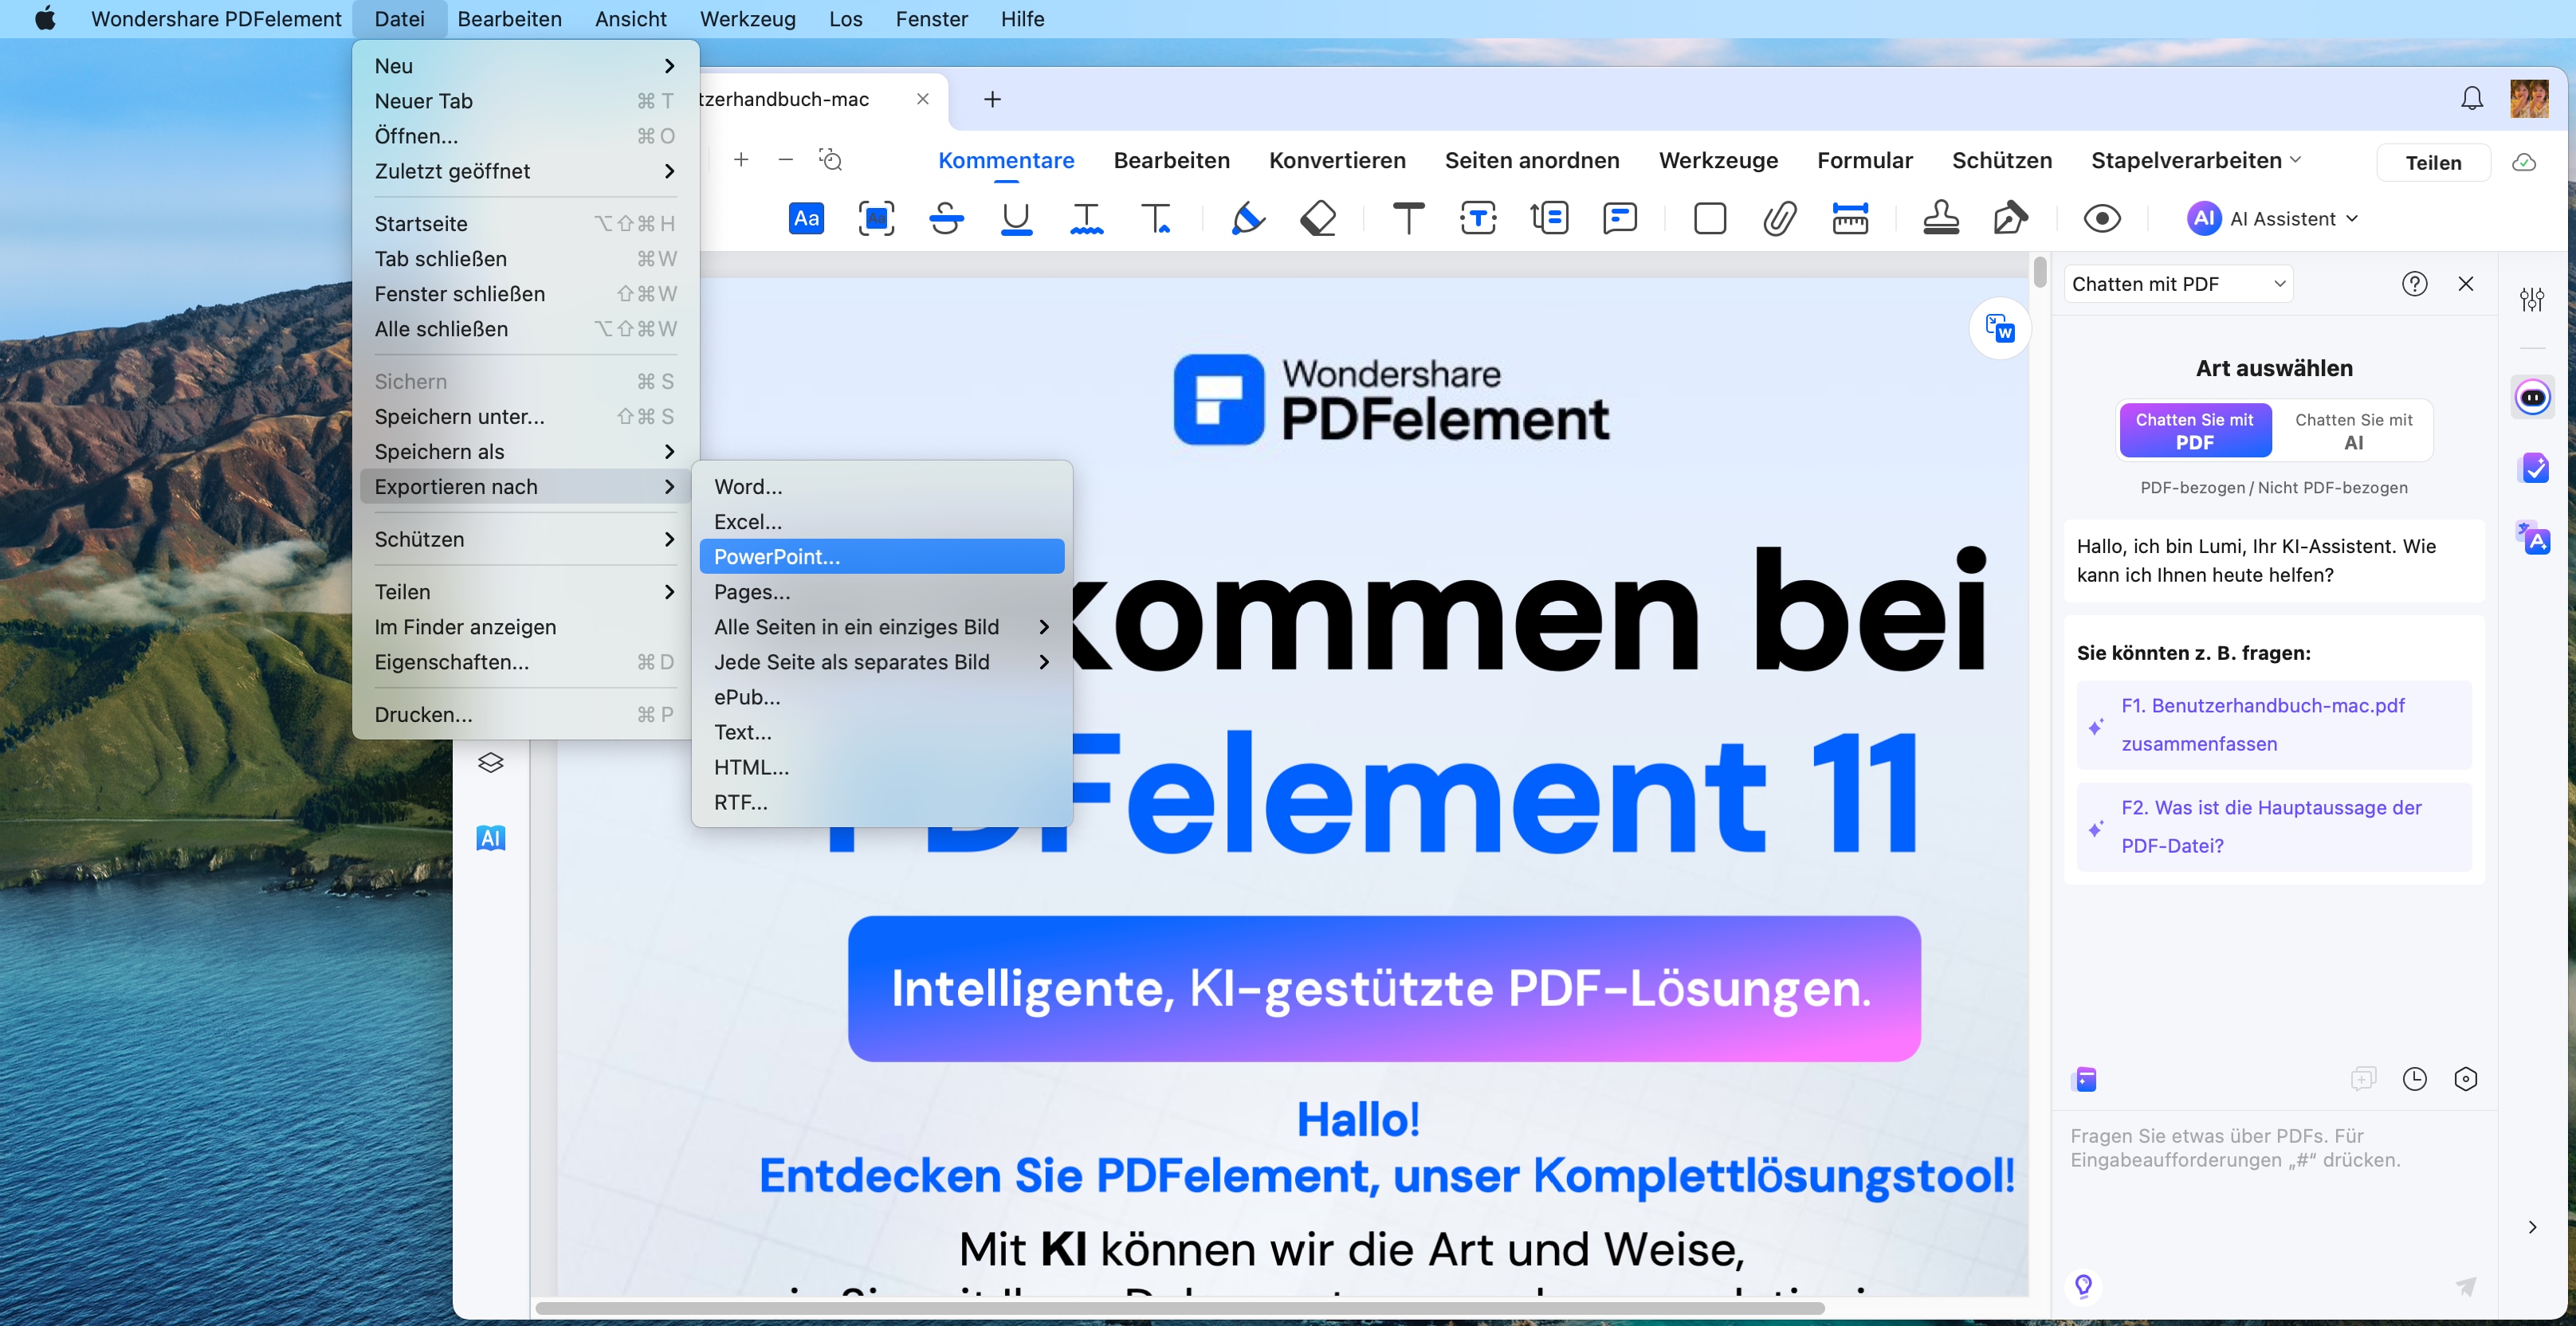Close the Chatten mit PDF panel
This screenshot has height=1326, width=2576.
pyautogui.click(x=2465, y=284)
